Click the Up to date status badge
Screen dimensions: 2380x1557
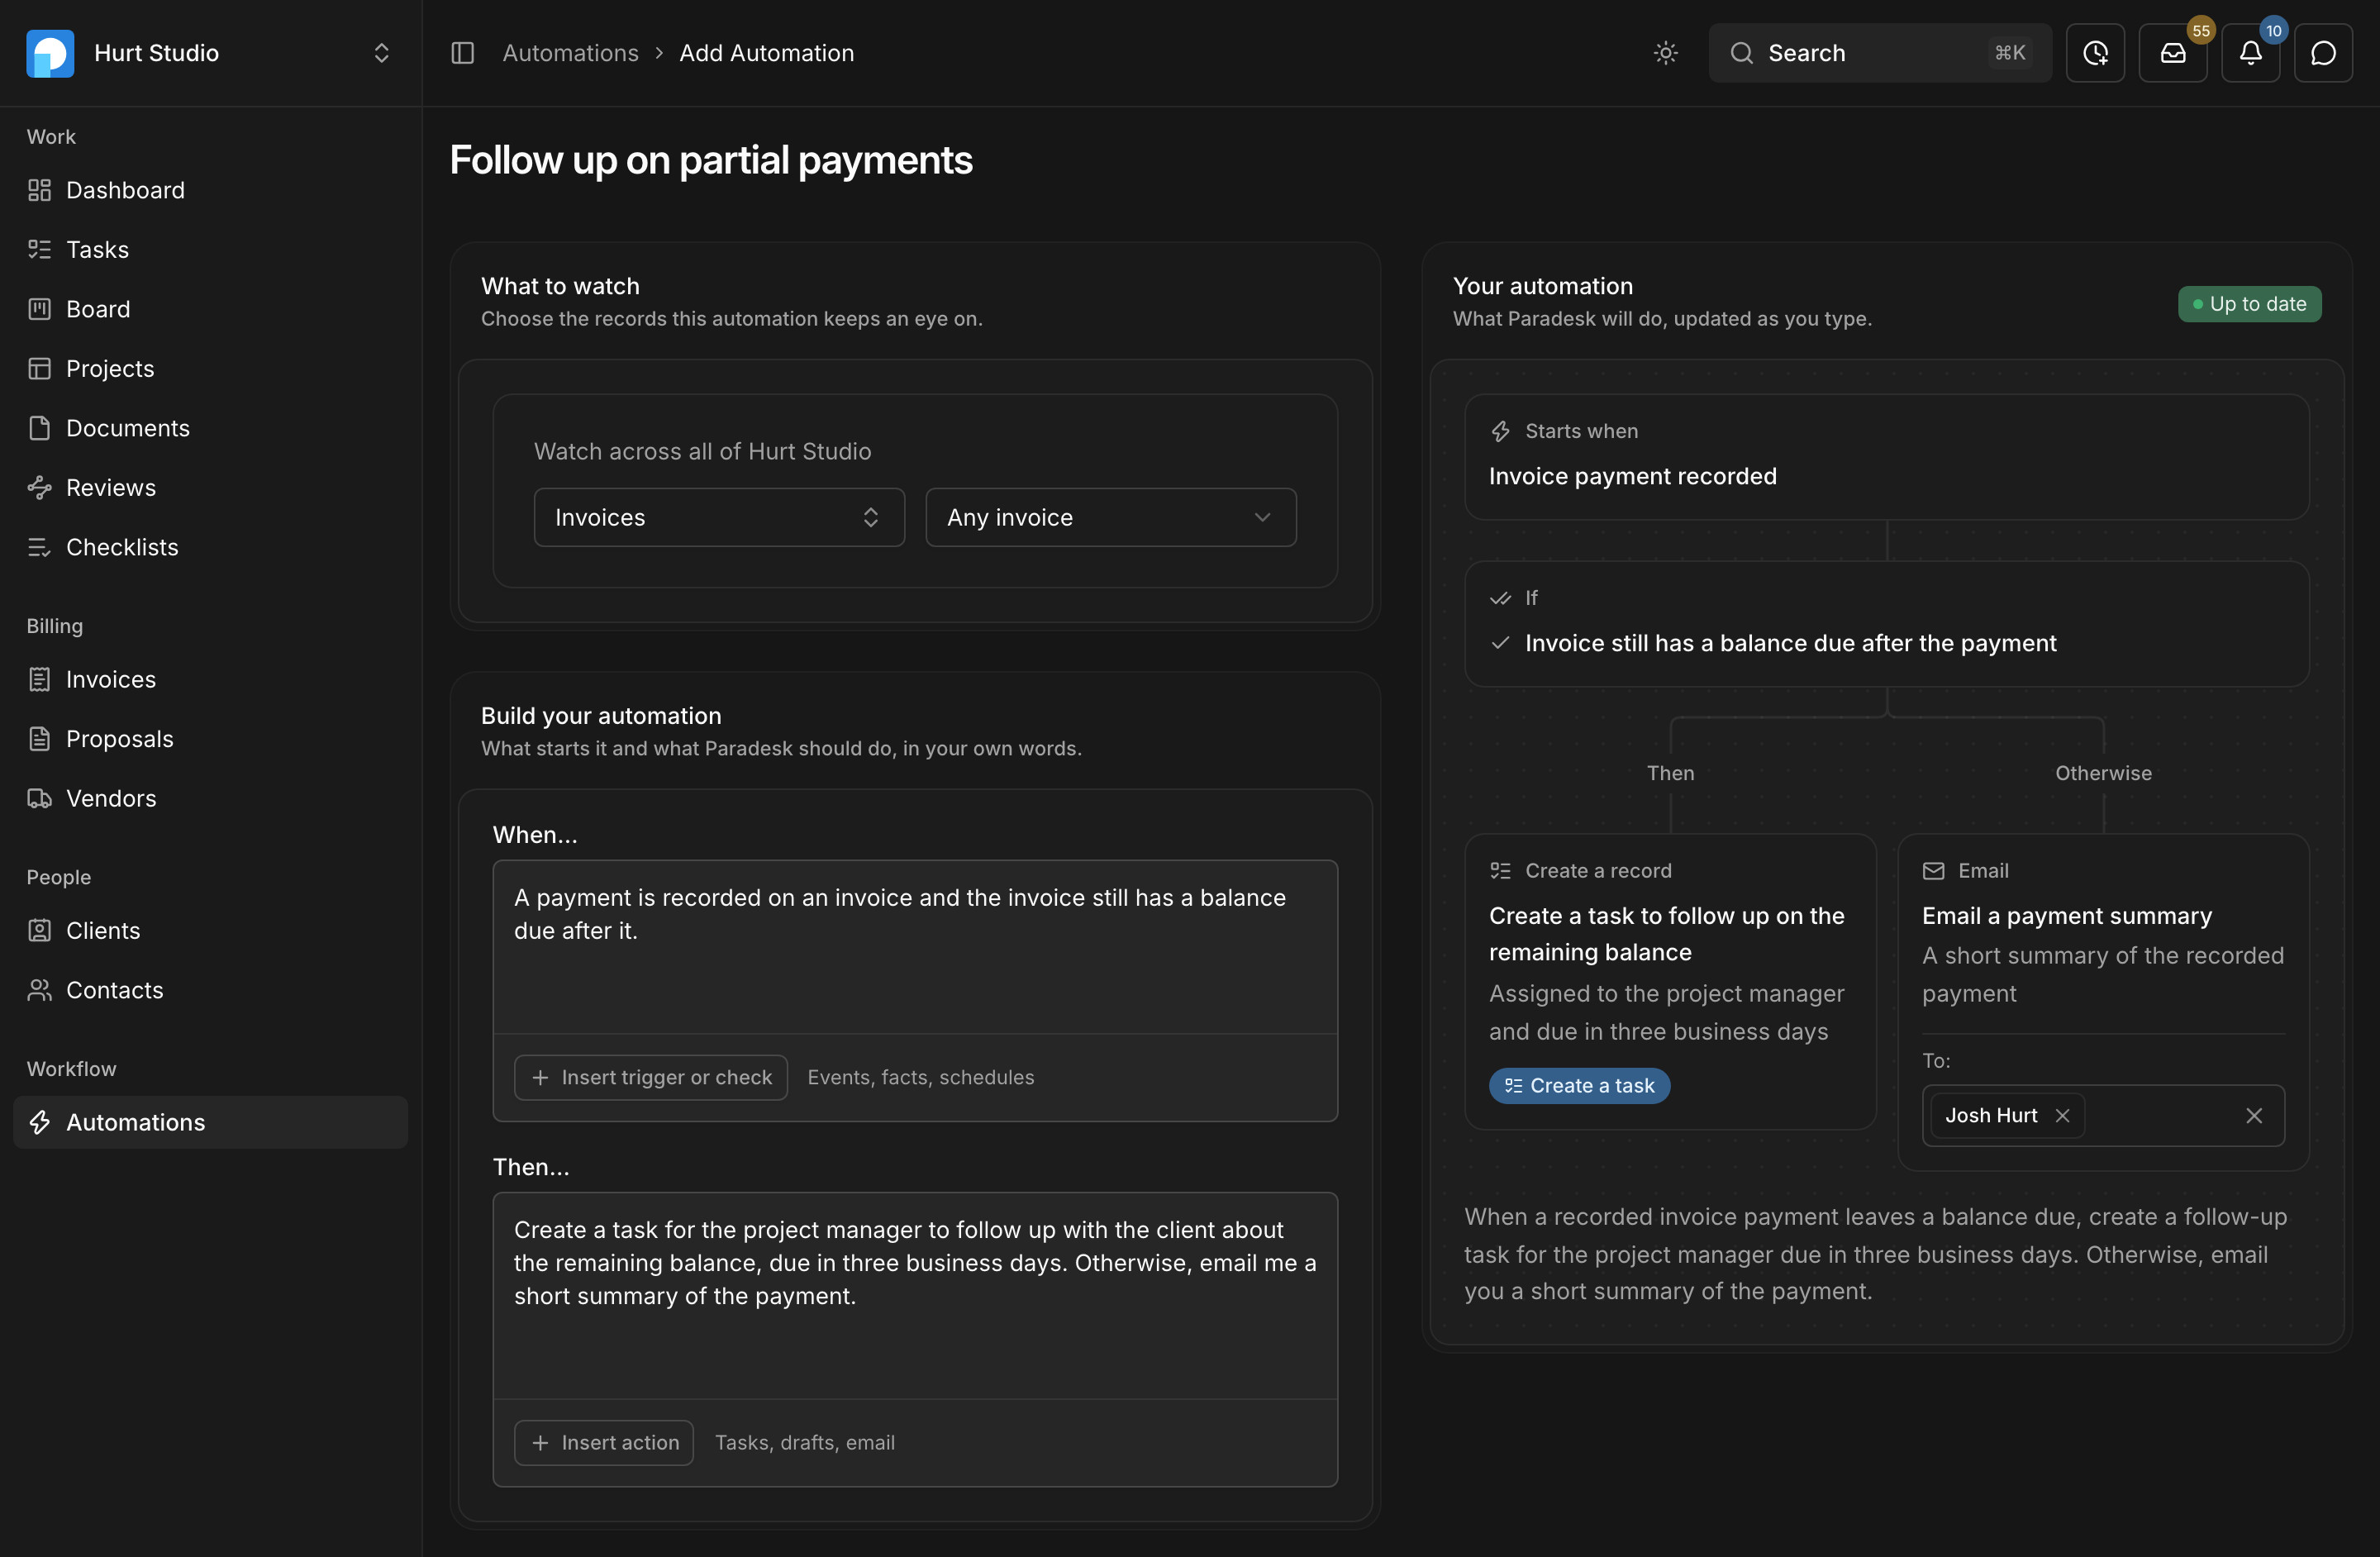(x=2249, y=304)
